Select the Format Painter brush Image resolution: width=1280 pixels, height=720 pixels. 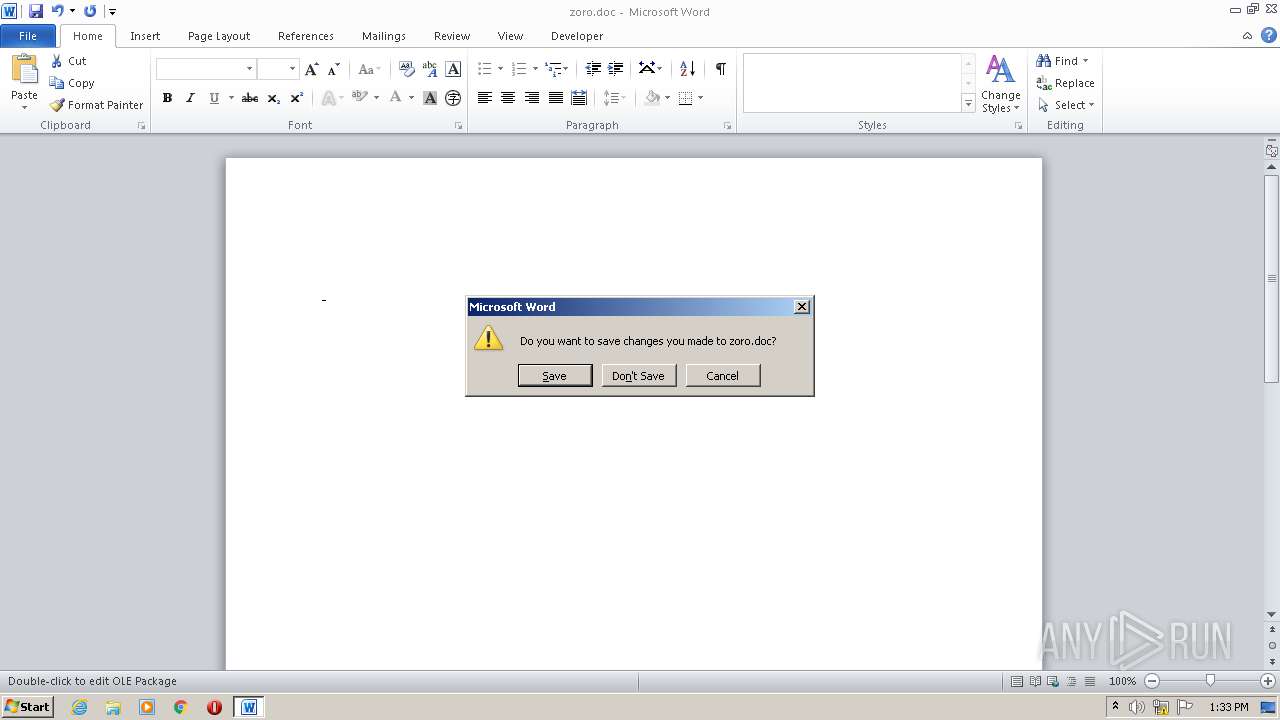[x=97, y=105]
